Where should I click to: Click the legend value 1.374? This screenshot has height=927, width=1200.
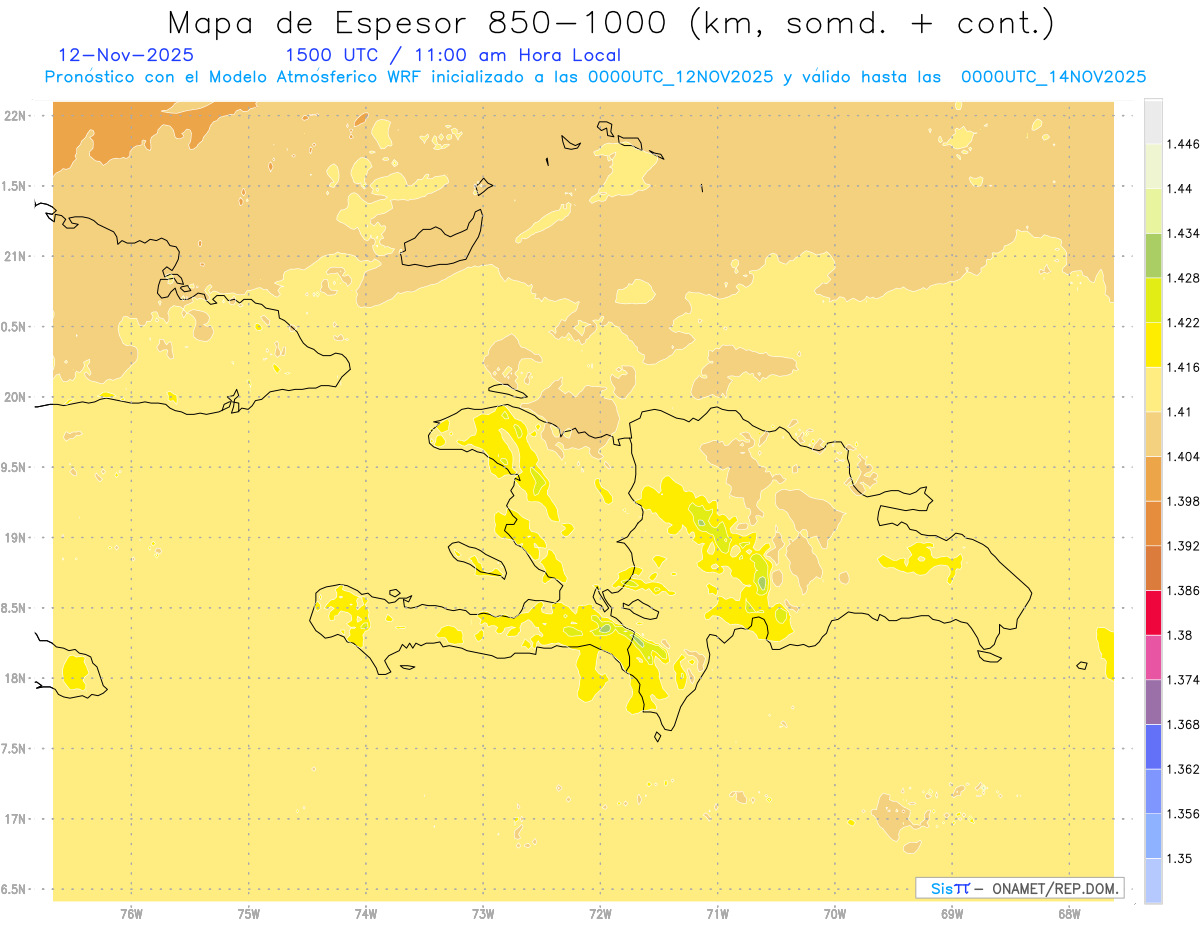[x=1183, y=680]
